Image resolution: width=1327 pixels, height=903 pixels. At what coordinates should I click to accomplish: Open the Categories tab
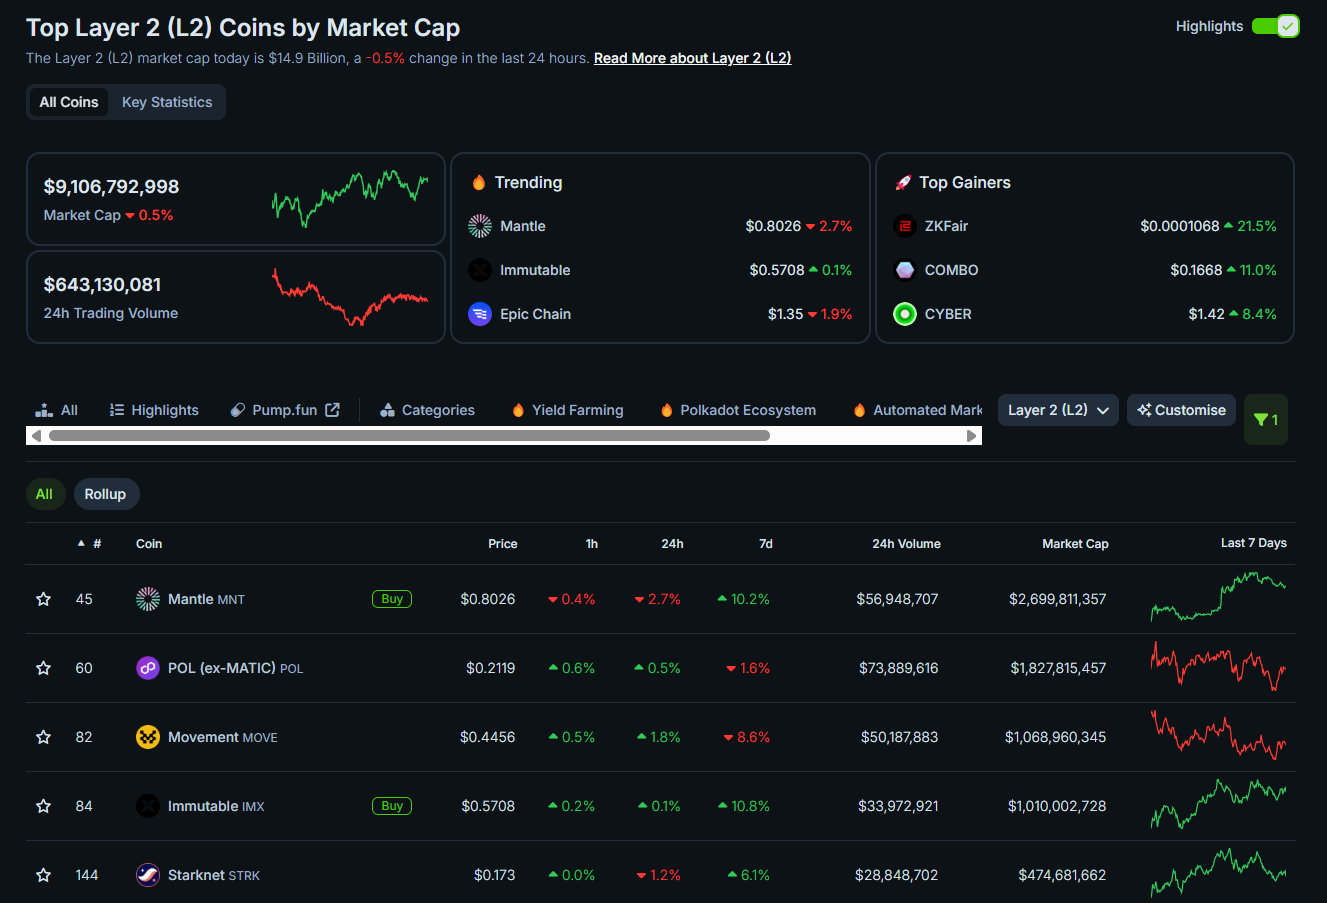click(x=427, y=410)
